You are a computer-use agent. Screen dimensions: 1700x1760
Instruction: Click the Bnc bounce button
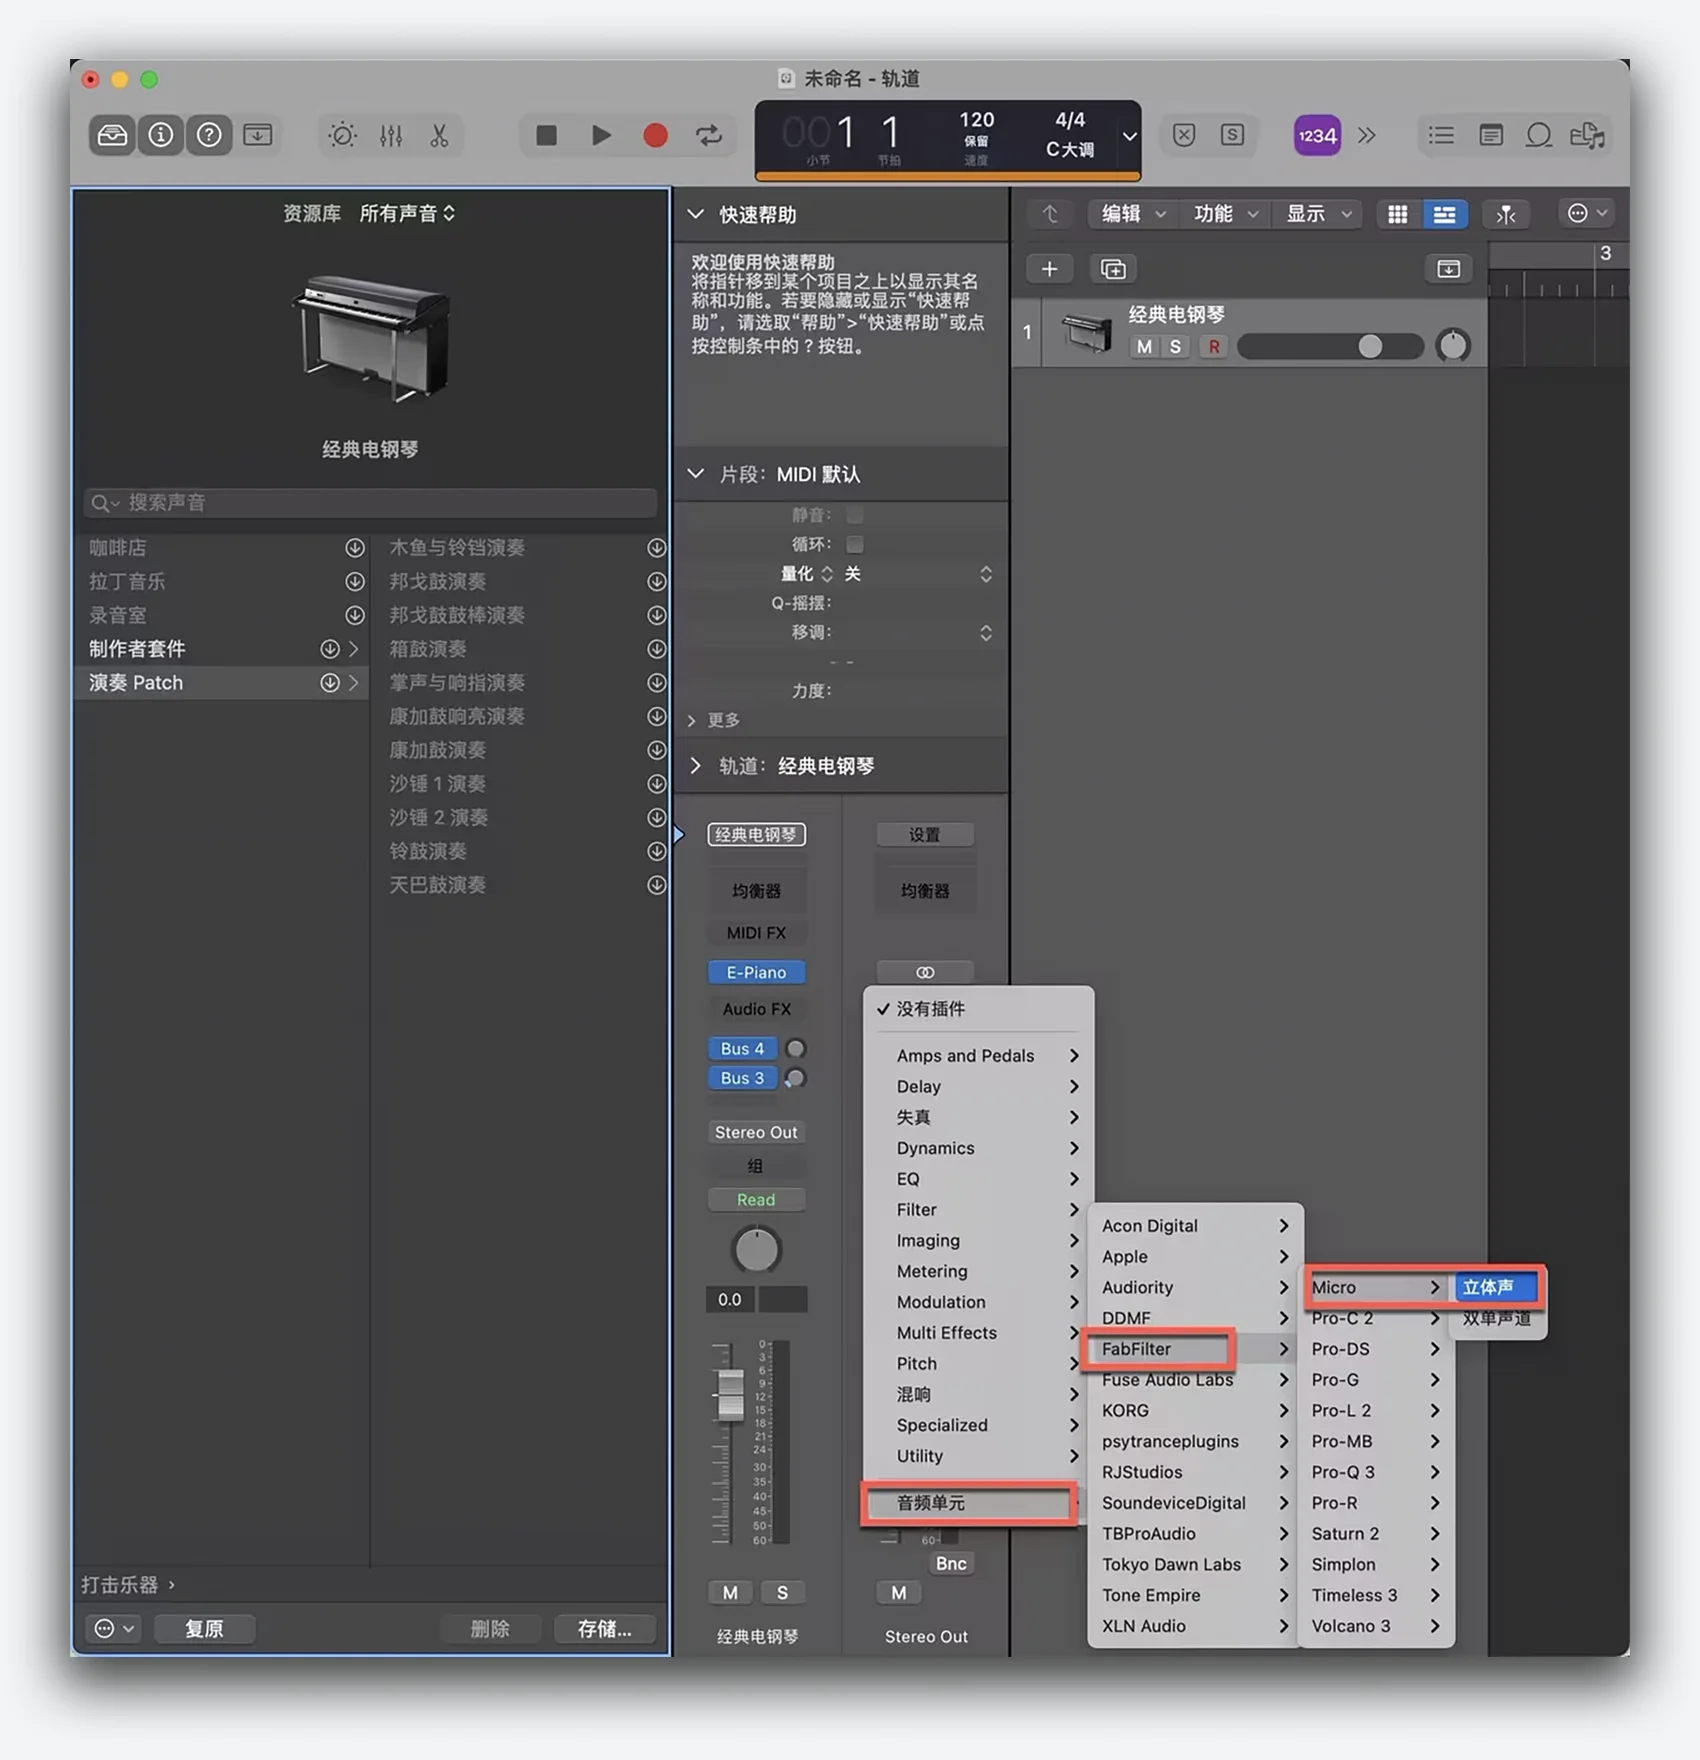[950, 1563]
